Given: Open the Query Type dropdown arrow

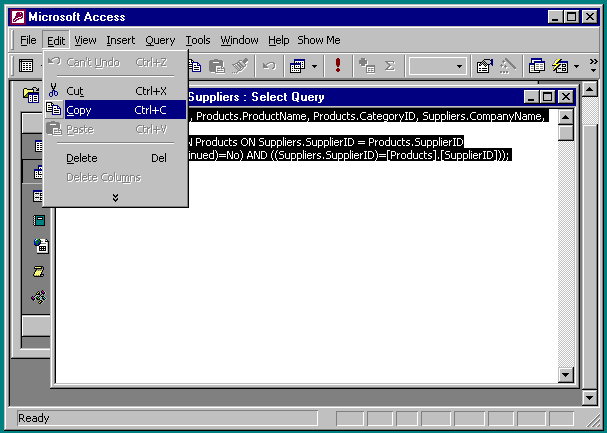Looking at the screenshot, I should [x=314, y=66].
